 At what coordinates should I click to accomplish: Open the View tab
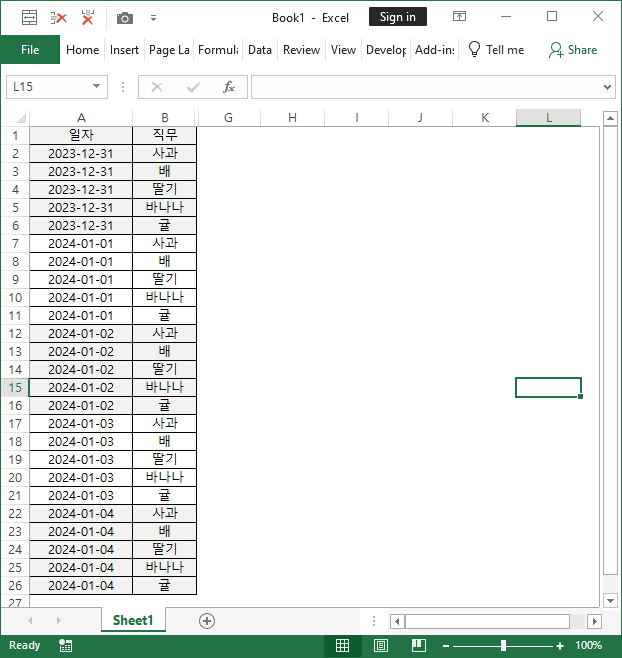343,50
